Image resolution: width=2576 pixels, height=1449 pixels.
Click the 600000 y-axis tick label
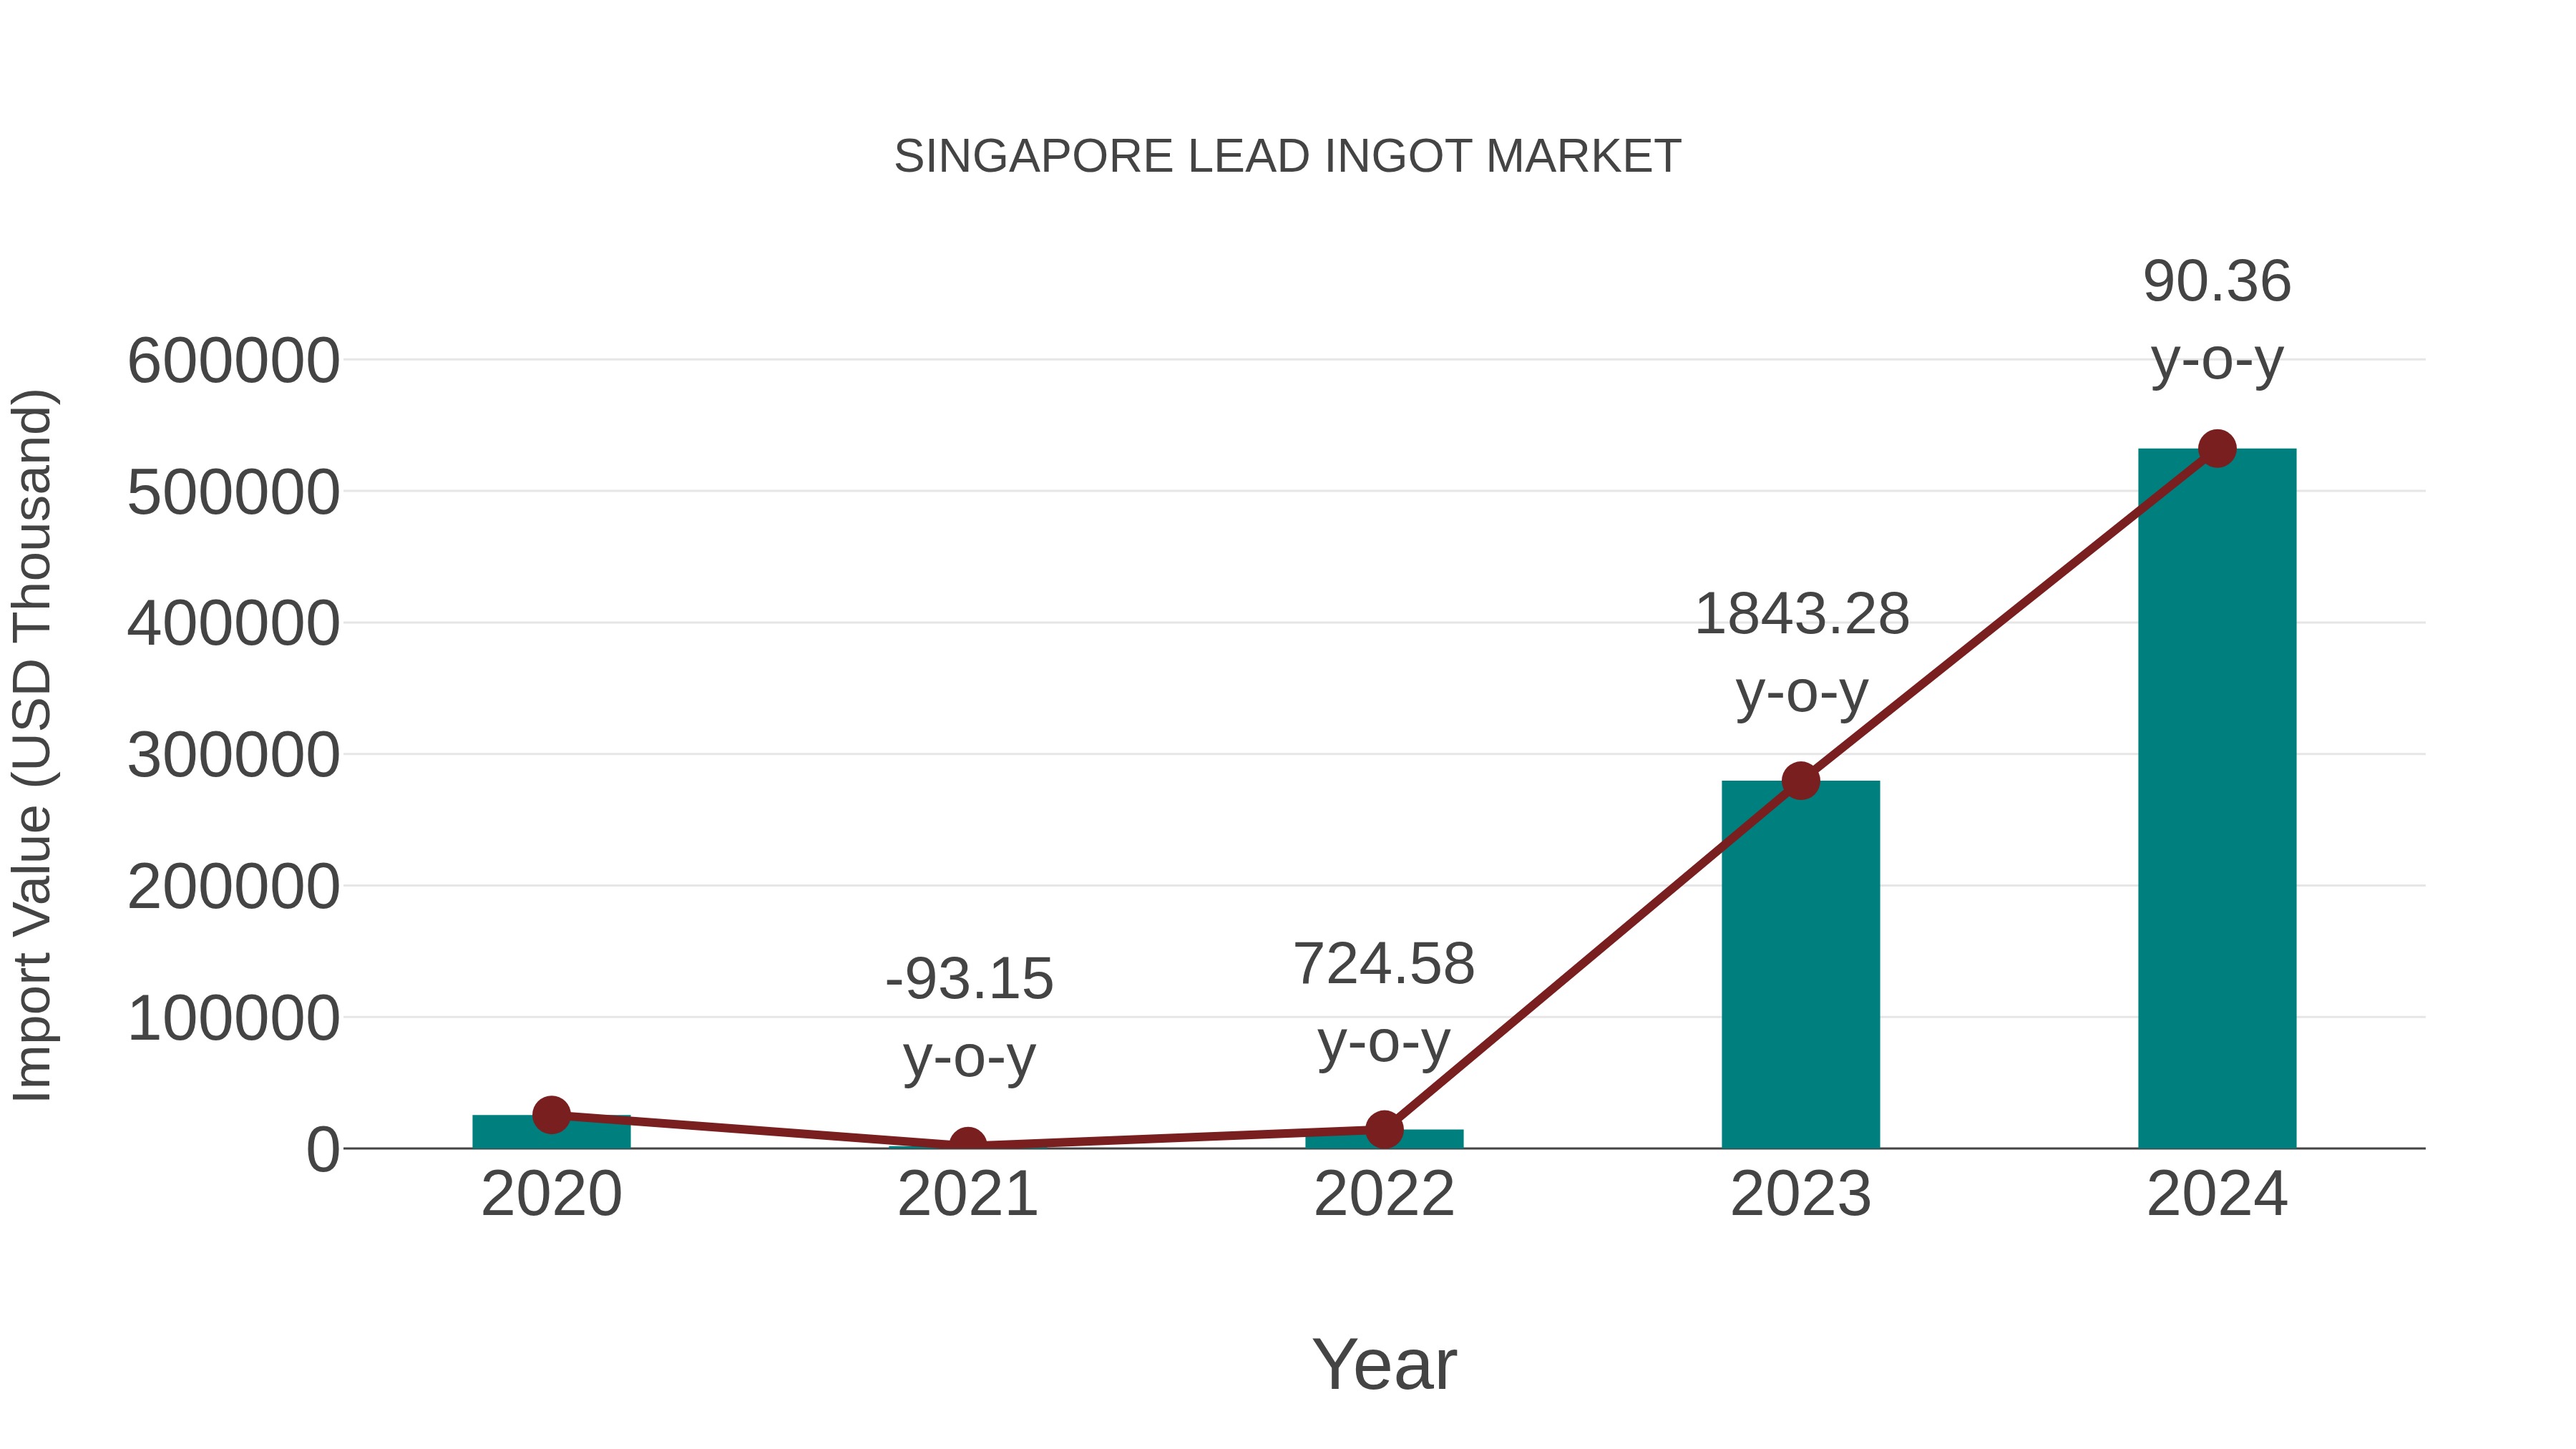[234, 360]
